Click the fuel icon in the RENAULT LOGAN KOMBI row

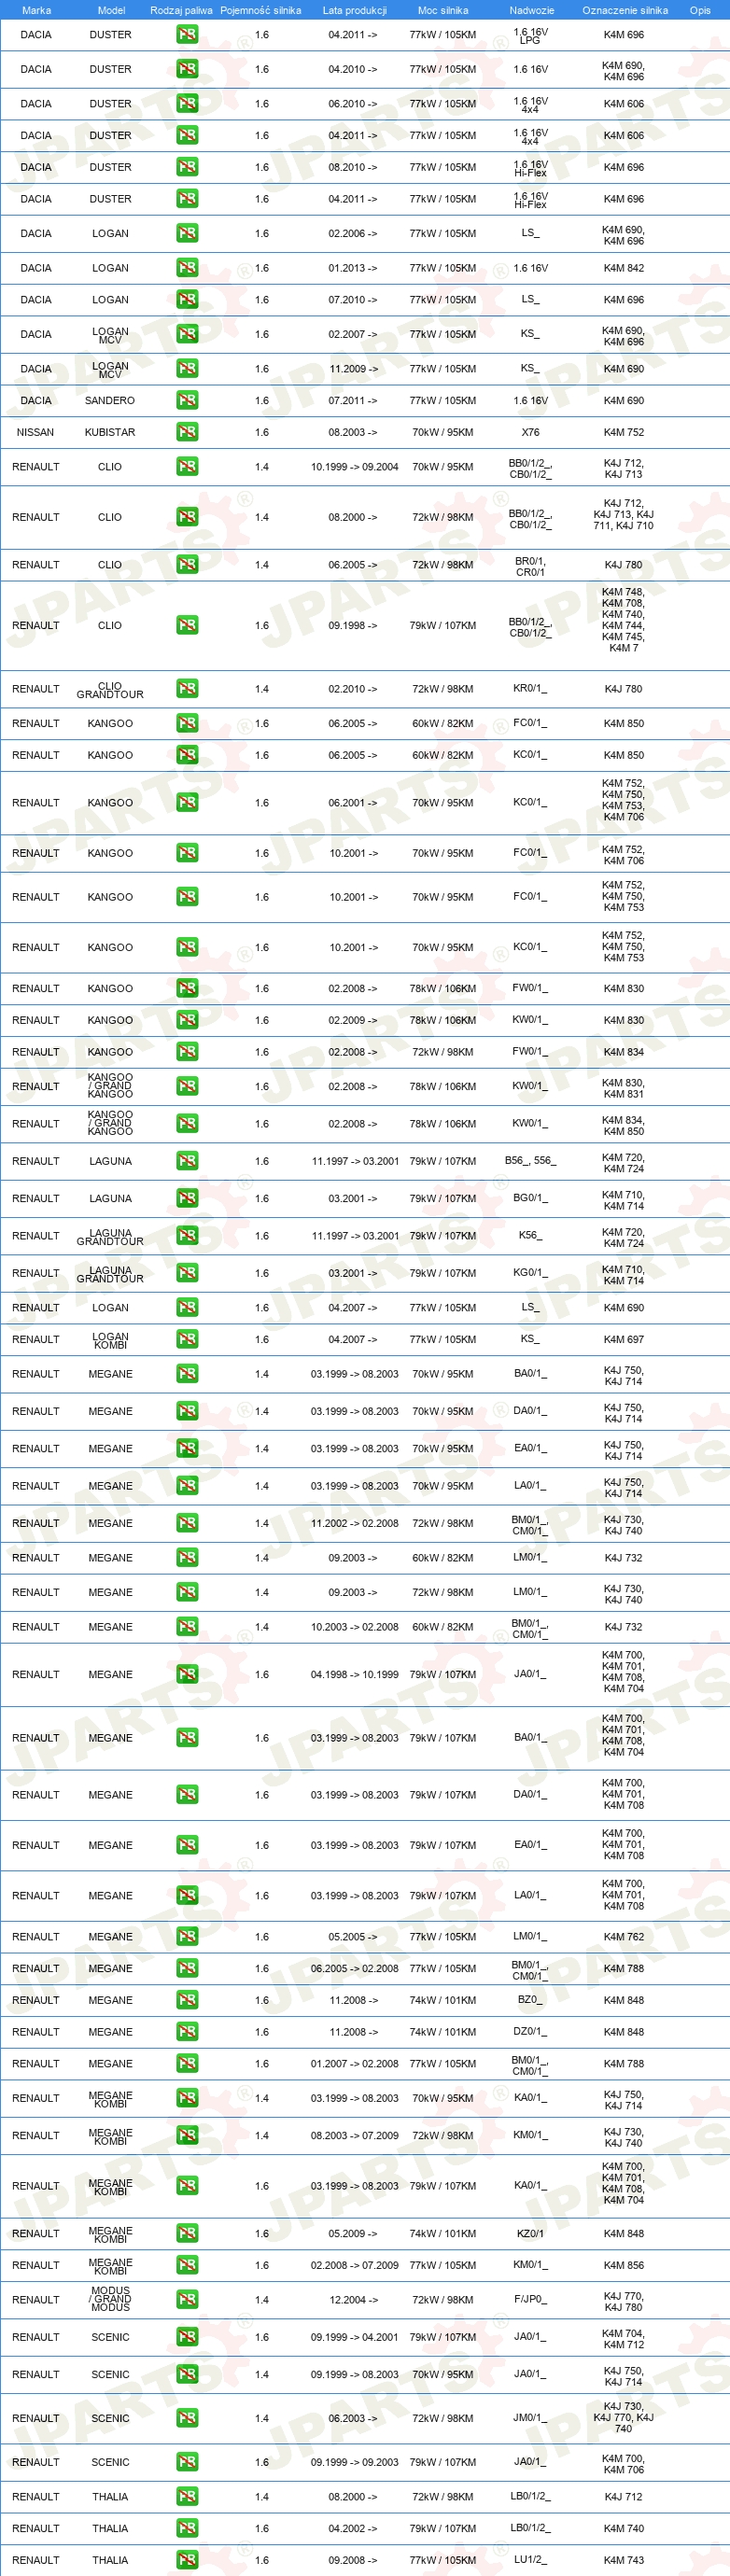(187, 1340)
